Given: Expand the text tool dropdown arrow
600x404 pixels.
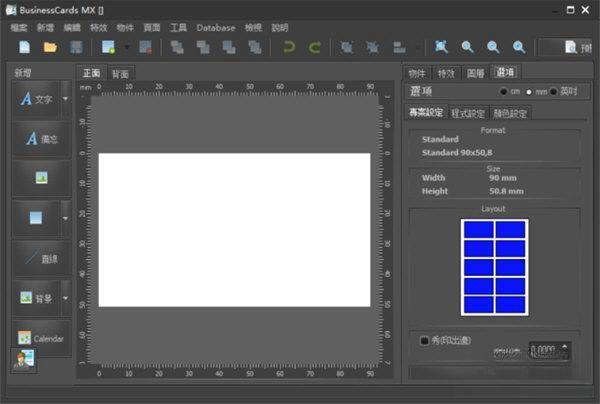Looking at the screenshot, I should 65,100.
